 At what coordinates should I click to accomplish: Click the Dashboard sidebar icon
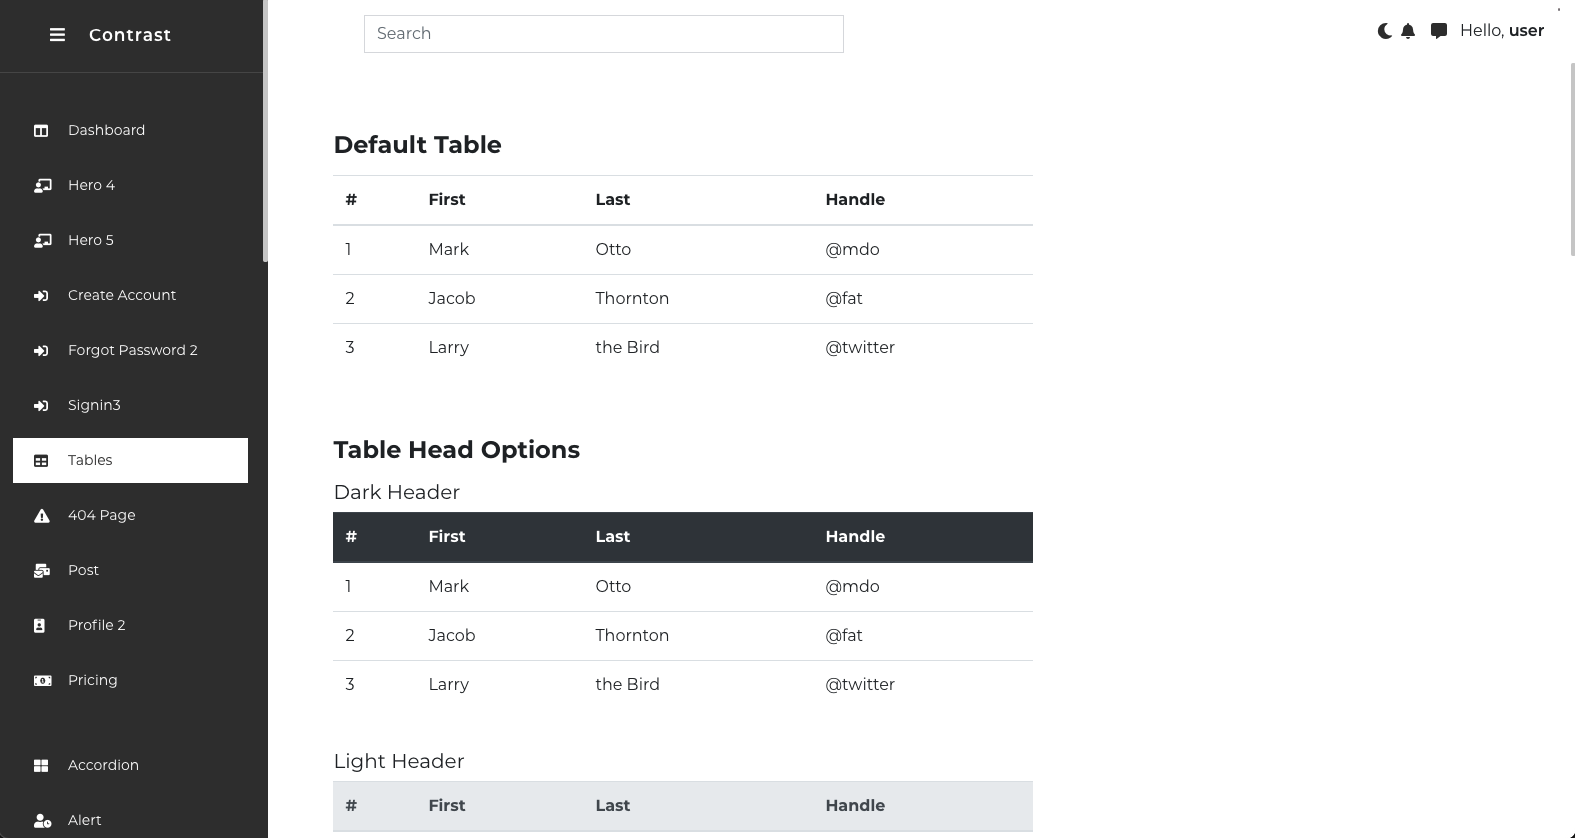41,131
